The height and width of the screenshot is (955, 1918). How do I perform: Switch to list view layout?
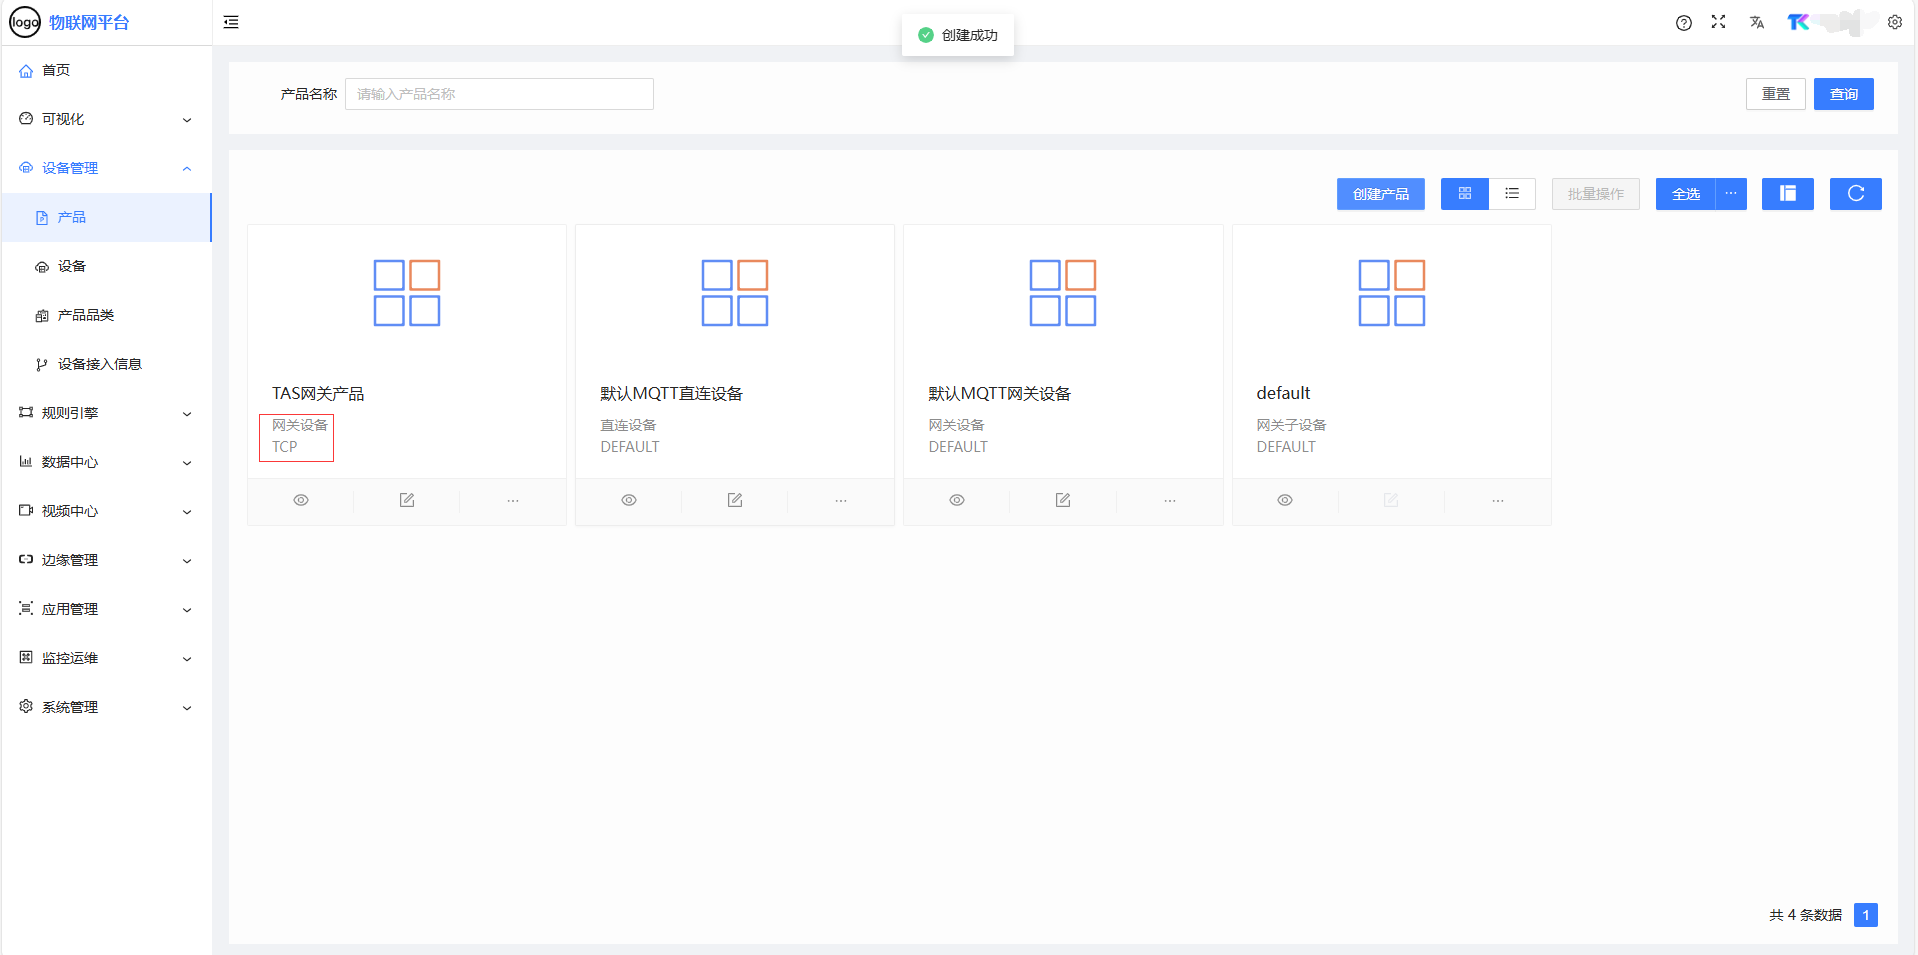(1512, 194)
